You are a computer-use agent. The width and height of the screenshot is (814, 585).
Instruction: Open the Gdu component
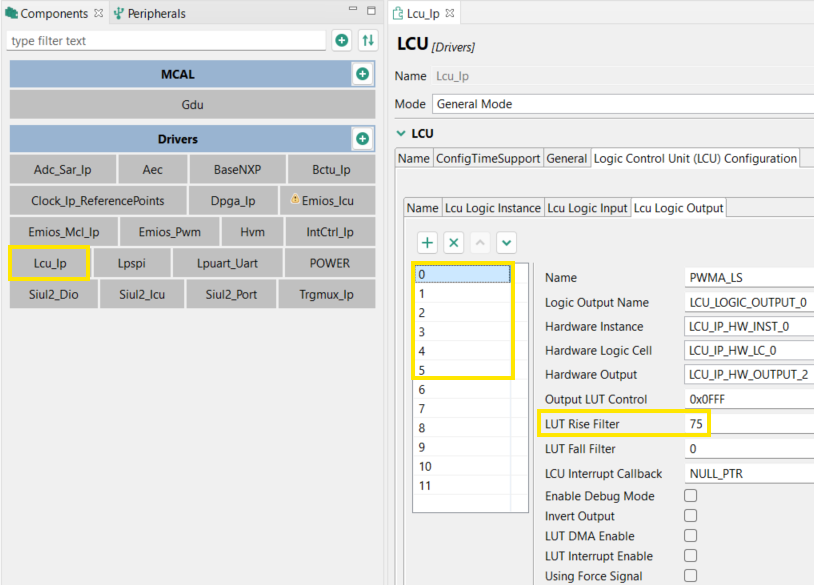click(x=192, y=105)
